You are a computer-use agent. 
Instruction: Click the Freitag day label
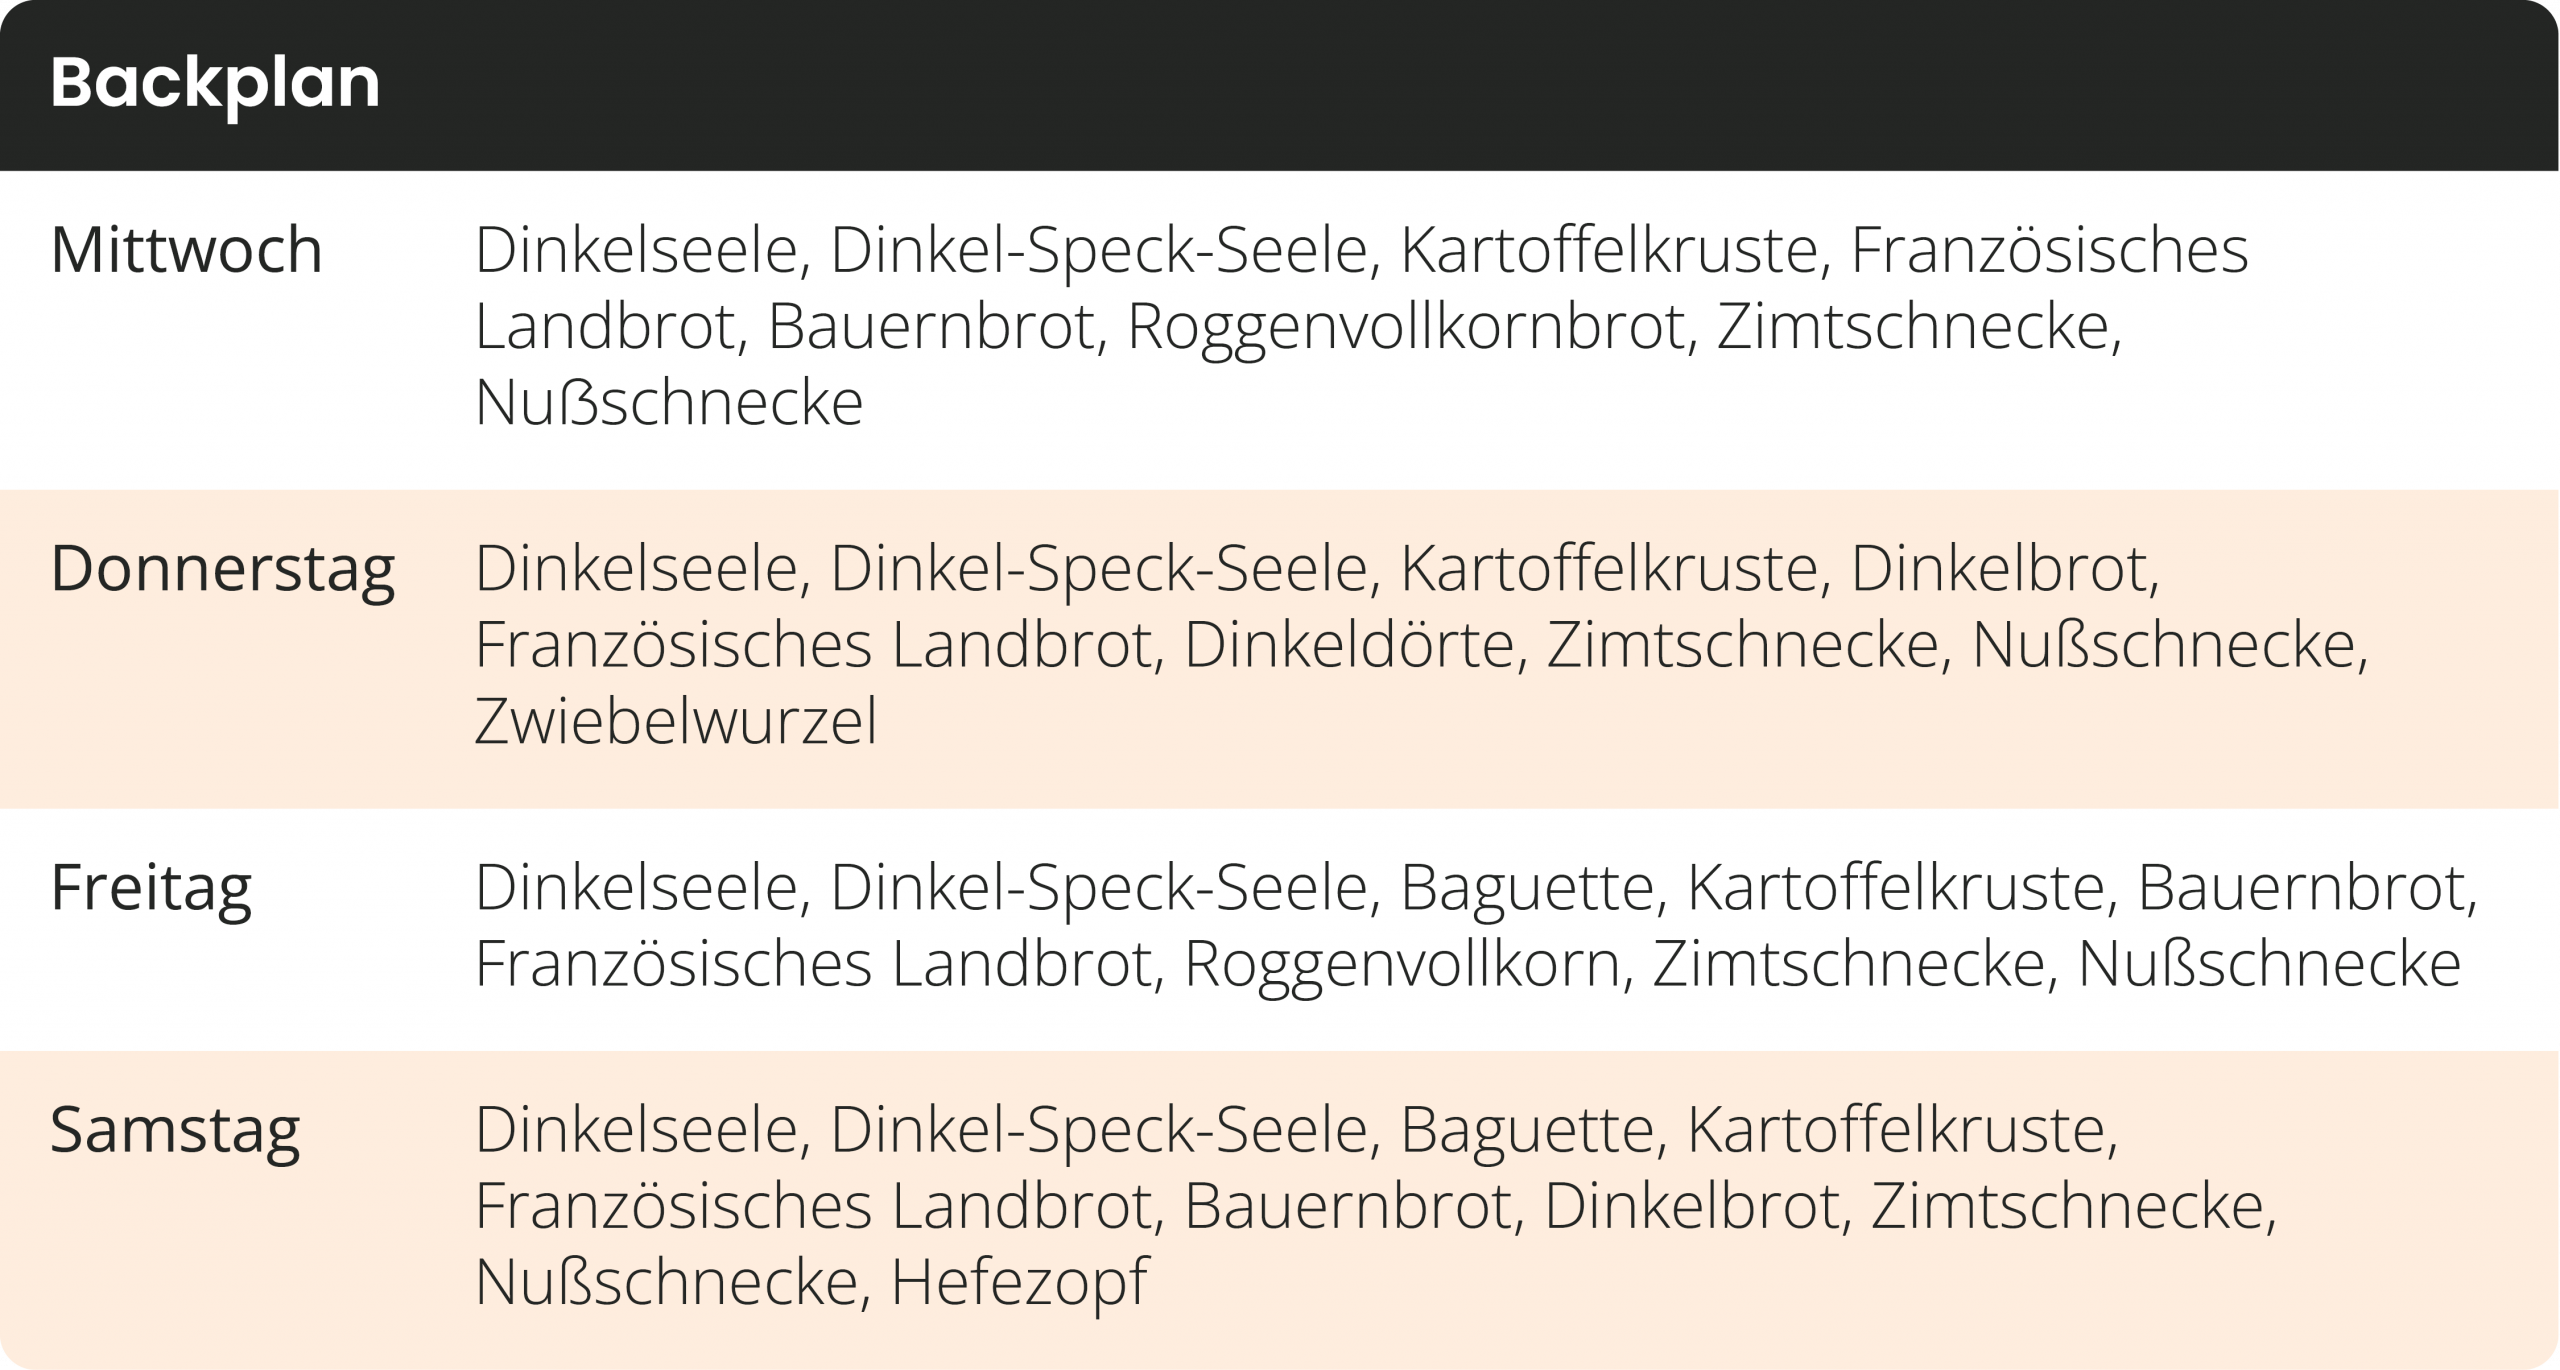coord(151,888)
